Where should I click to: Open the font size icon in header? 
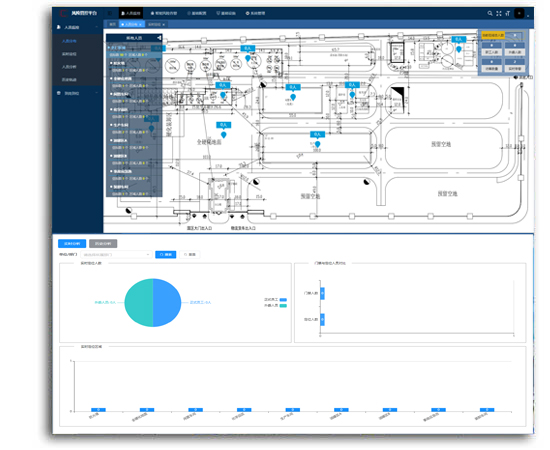pos(508,13)
